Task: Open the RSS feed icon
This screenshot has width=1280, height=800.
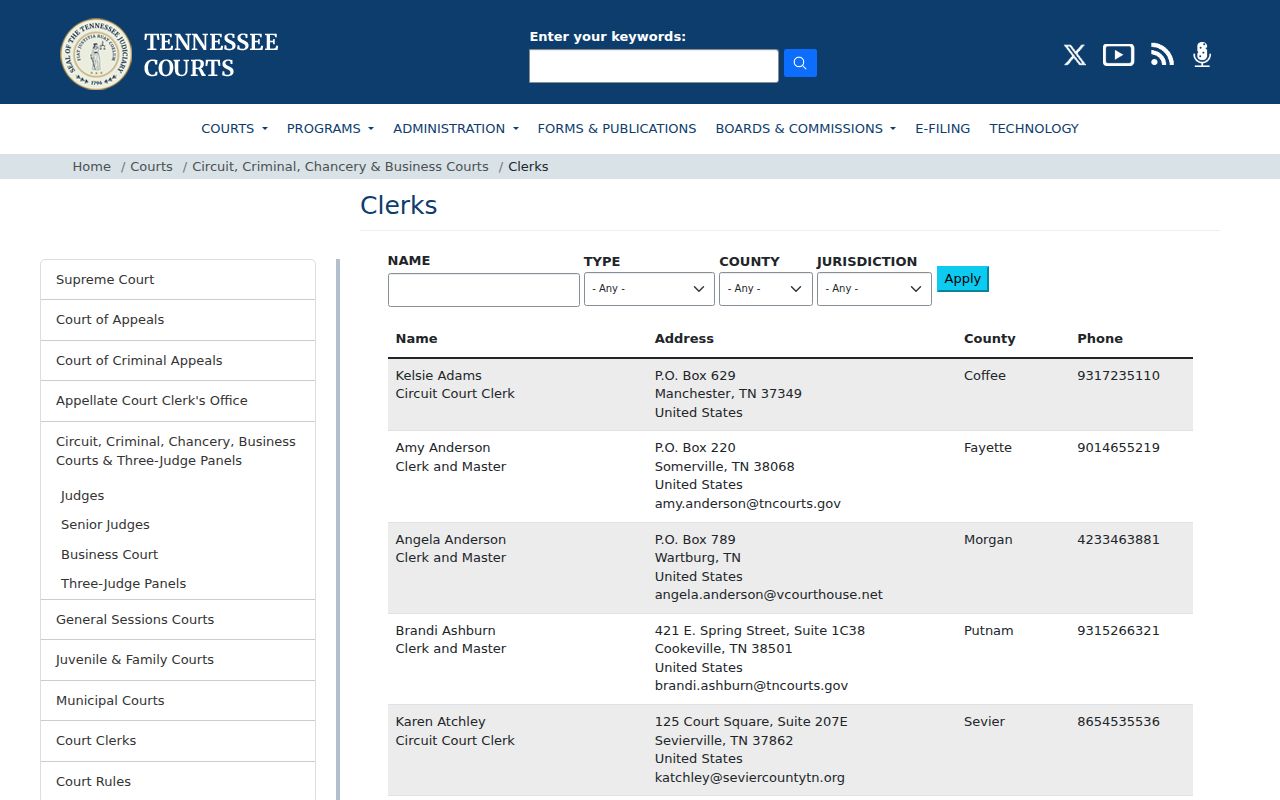Action: click(1162, 55)
